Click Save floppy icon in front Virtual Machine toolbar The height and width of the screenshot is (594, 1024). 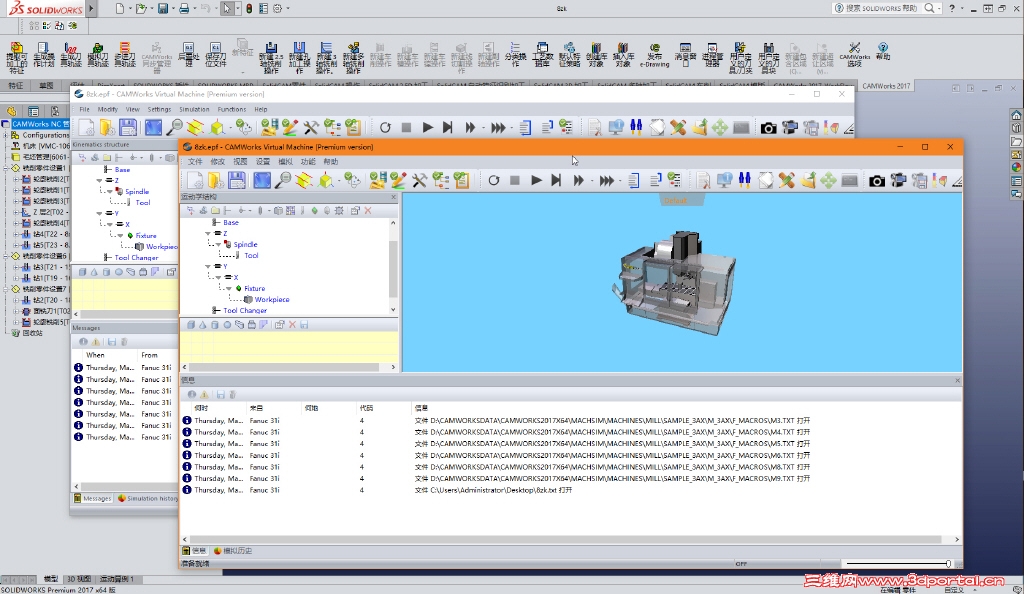[x=236, y=180]
